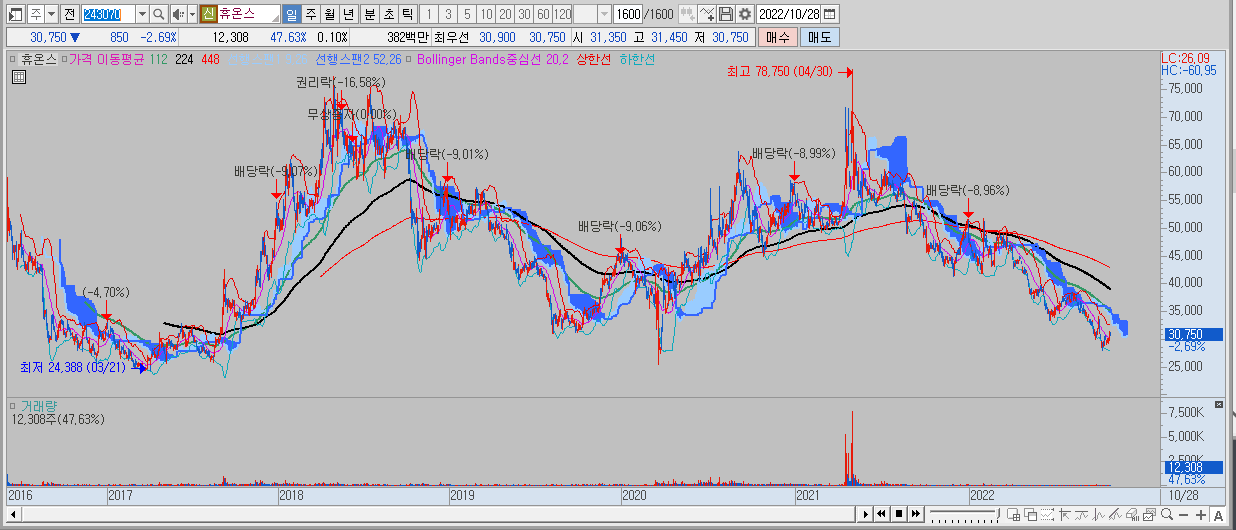Viewport: 1236px width, 530px height.
Task: Close the volume panel with X button
Action: click(x=1218, y=404)
